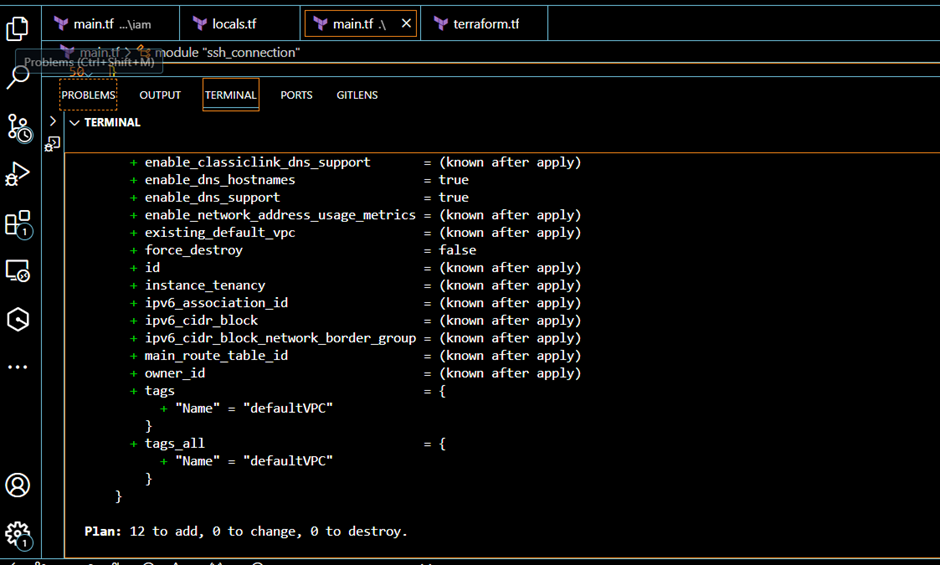Open the Explorer view in activity bar
This screenshot has width=940, height=565.
18,28
